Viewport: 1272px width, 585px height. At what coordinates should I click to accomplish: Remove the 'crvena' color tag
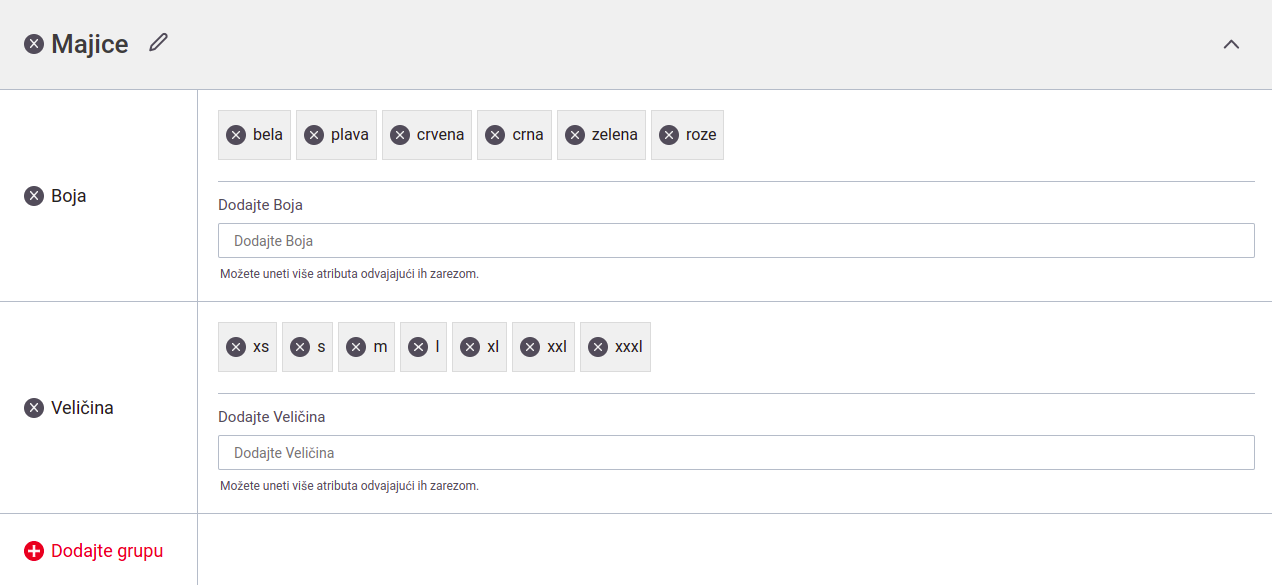pos(400,135)
